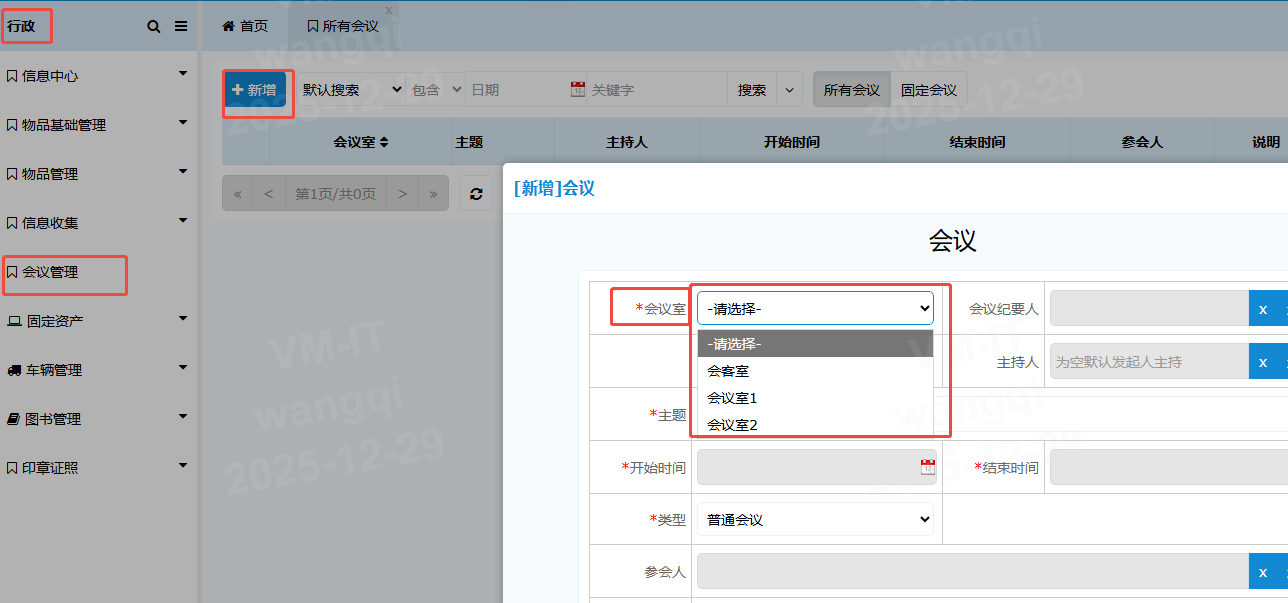The height and width of the screenshot is (603, 1288).
Task: Switch to the 首页 tab
Action: [245, 26]
